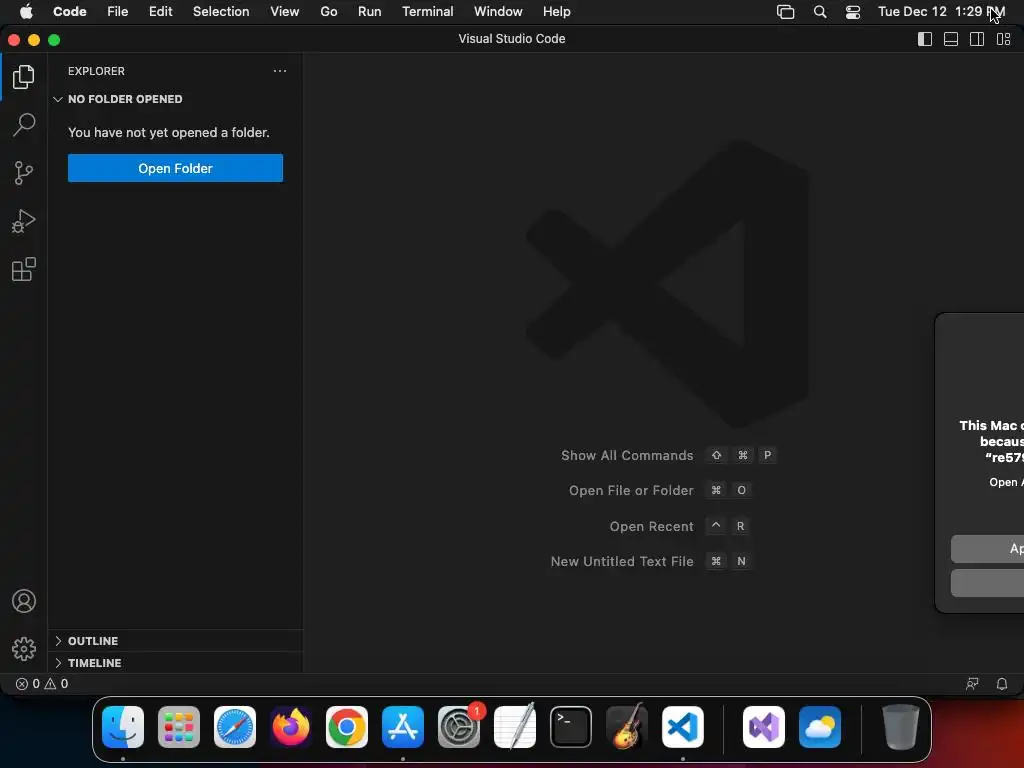Viewport: 1024px width, 768px height.
Task: Open the Run menu
Action: point(370,12)
